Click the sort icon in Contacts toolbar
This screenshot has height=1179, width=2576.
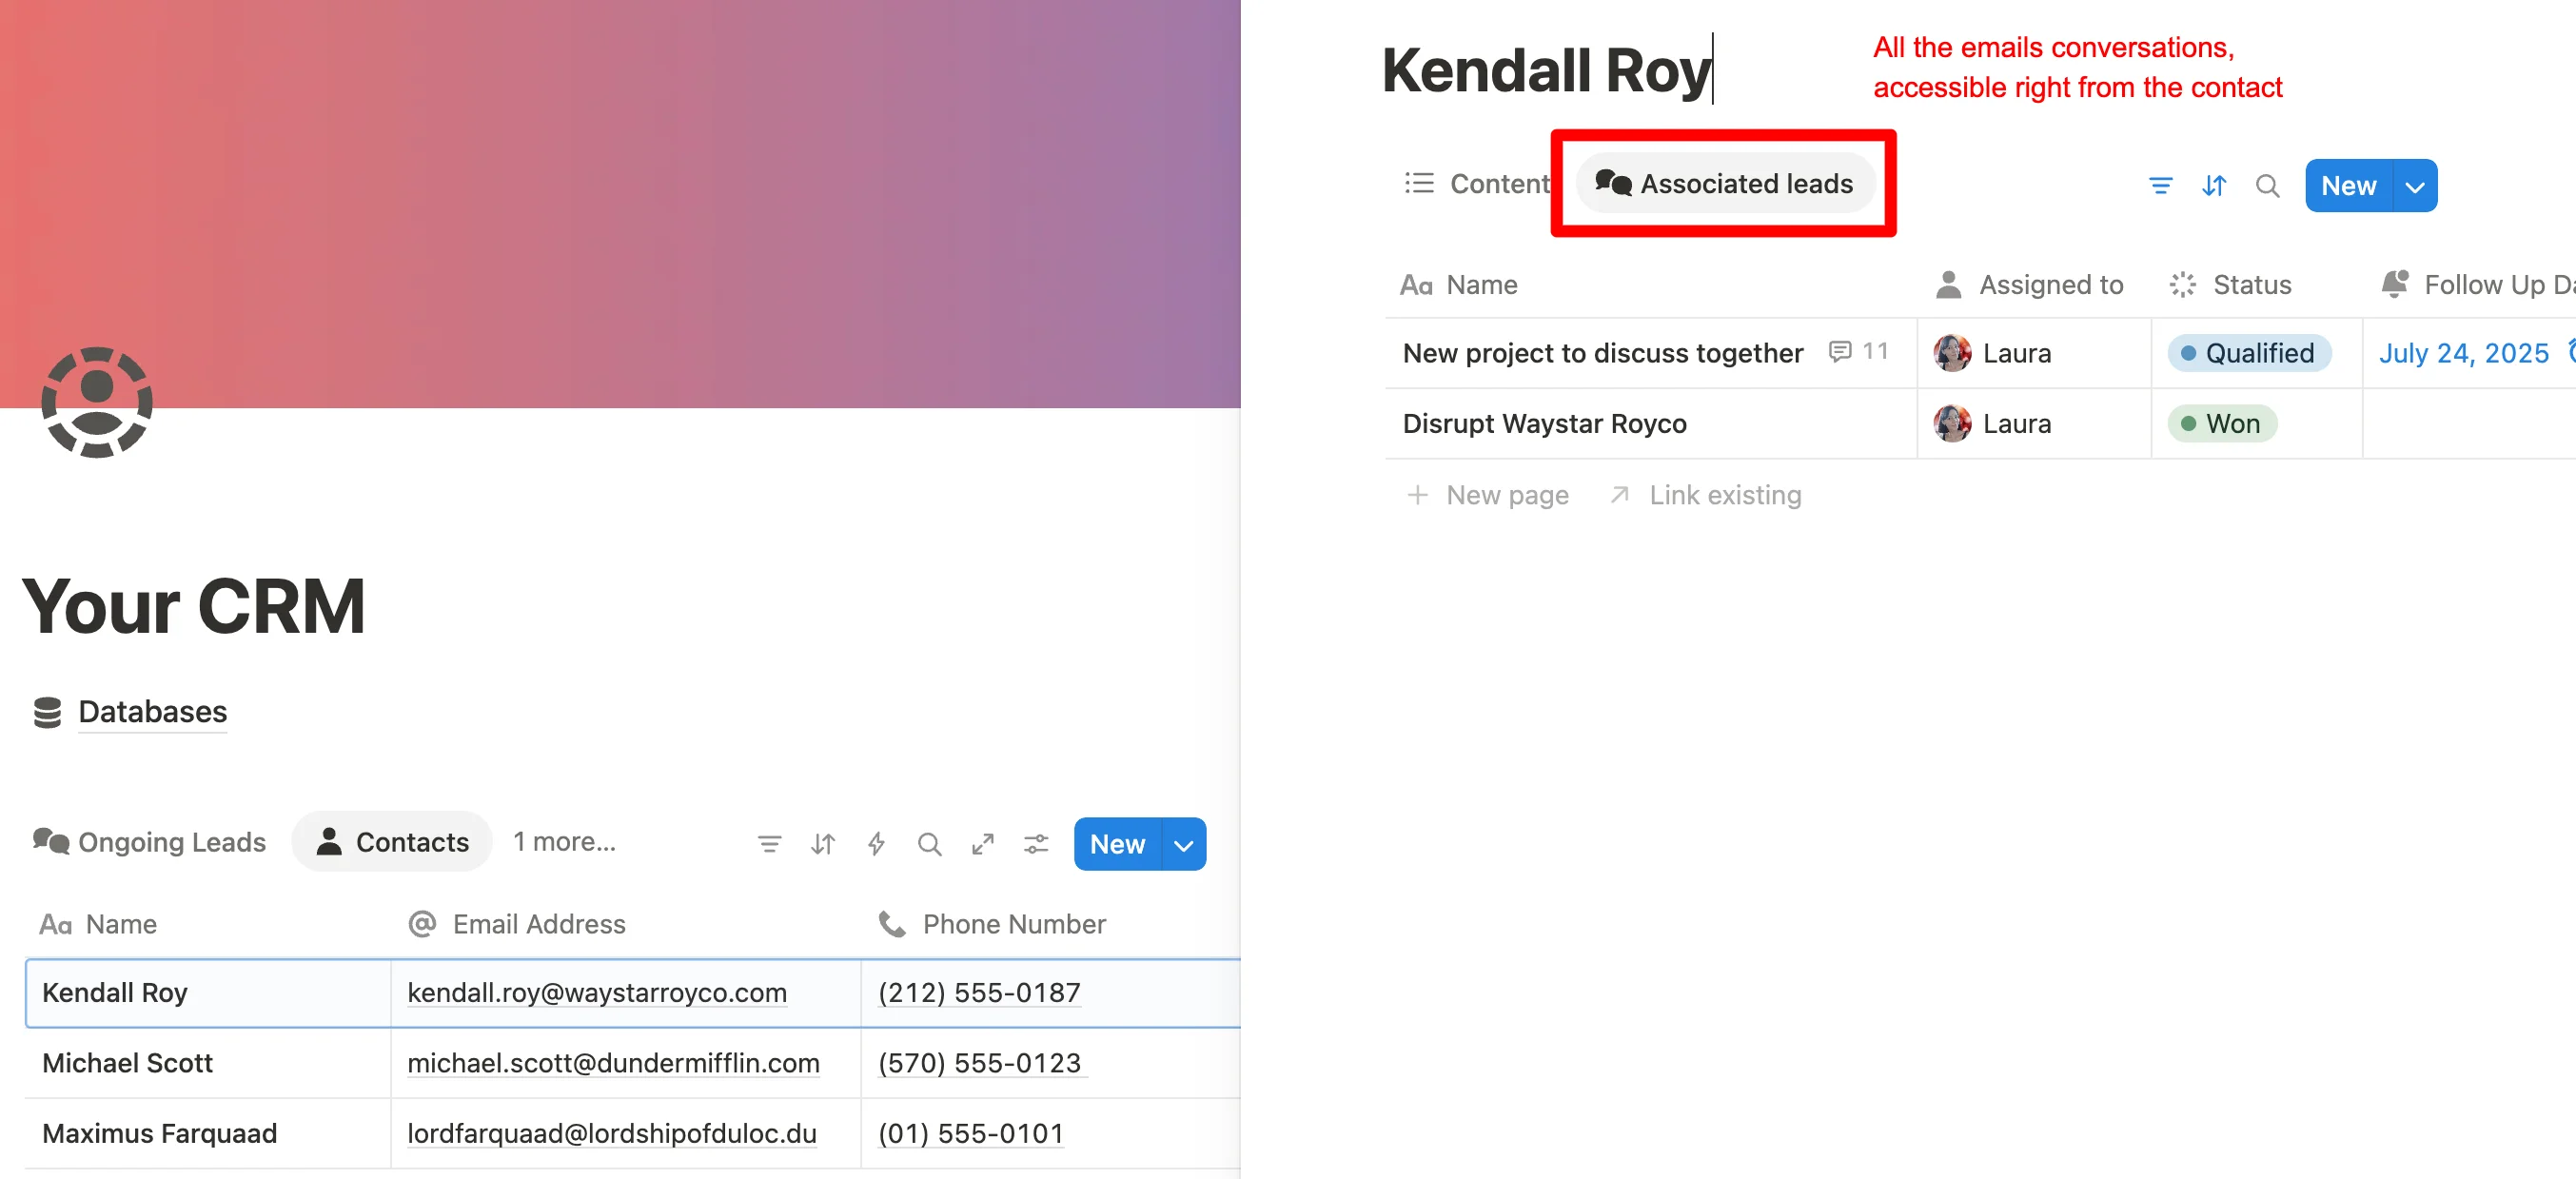coord(822,844)
